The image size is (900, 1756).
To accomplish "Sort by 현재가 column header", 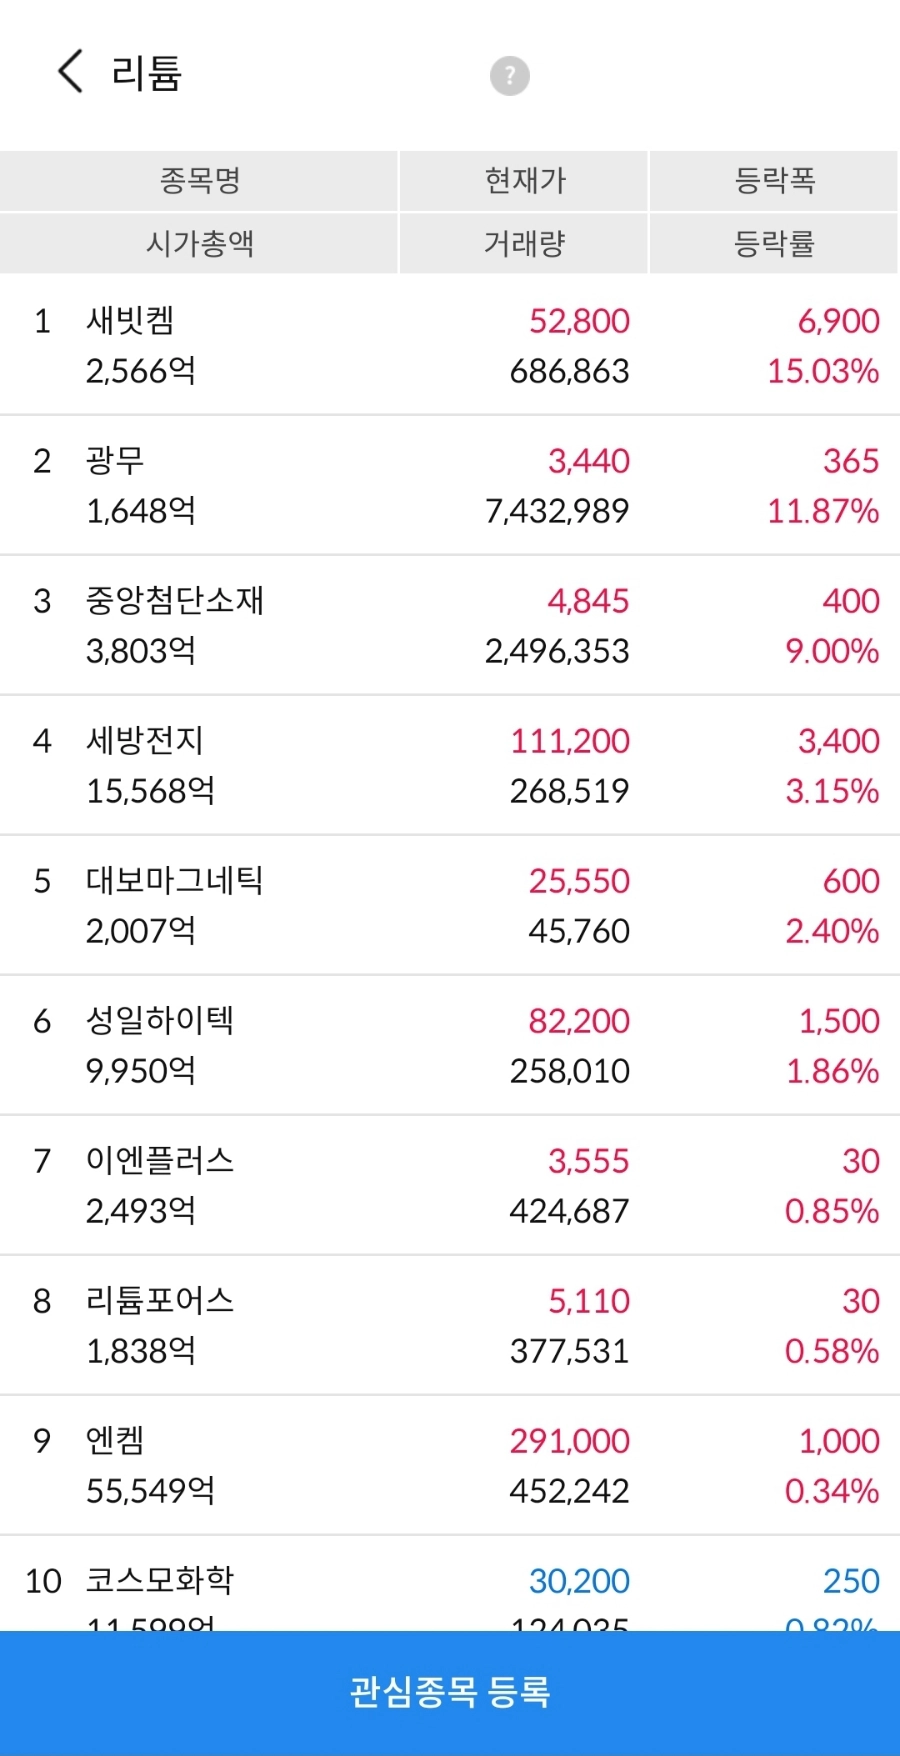I will [524, 180].
